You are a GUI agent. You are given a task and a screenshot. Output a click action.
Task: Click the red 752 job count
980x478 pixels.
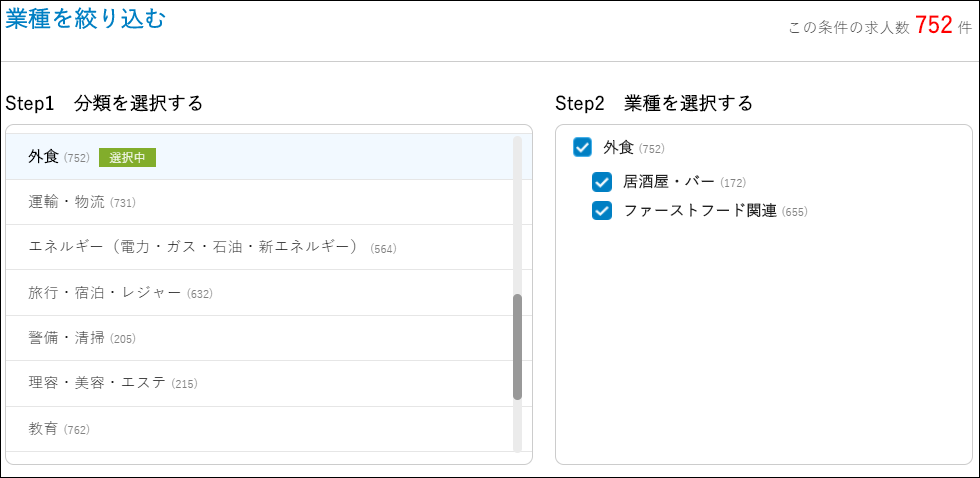[933, 26]
